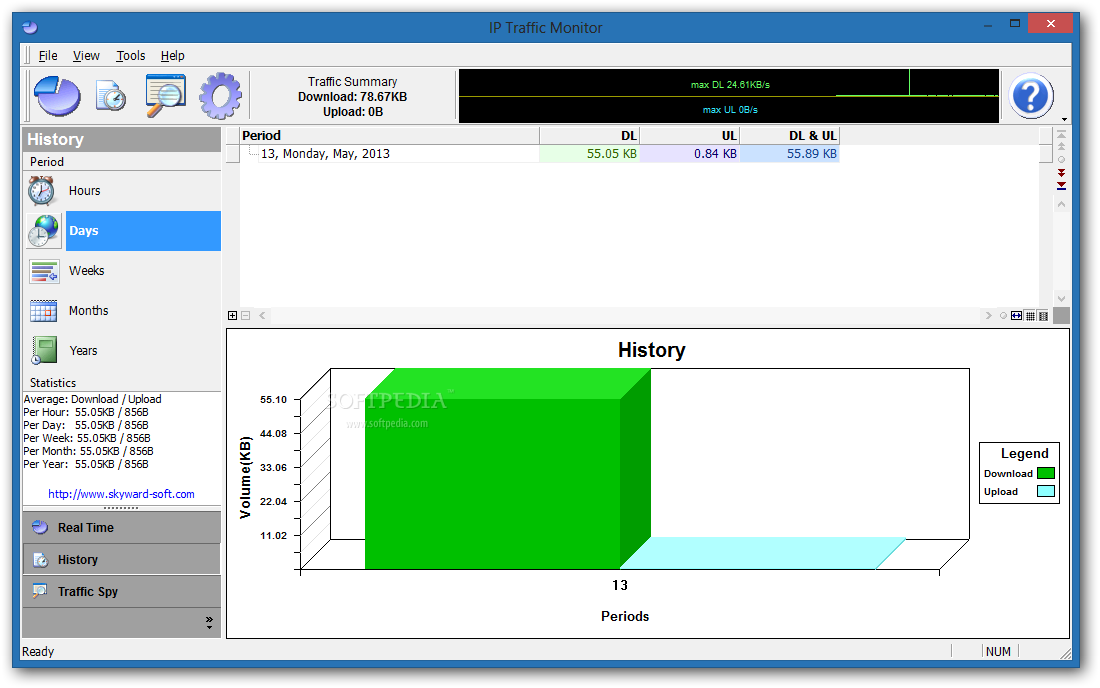Open settings gear toolbar icon
Screen dimensions: 1100x688
pyautogui.click(x=220, y=95)
